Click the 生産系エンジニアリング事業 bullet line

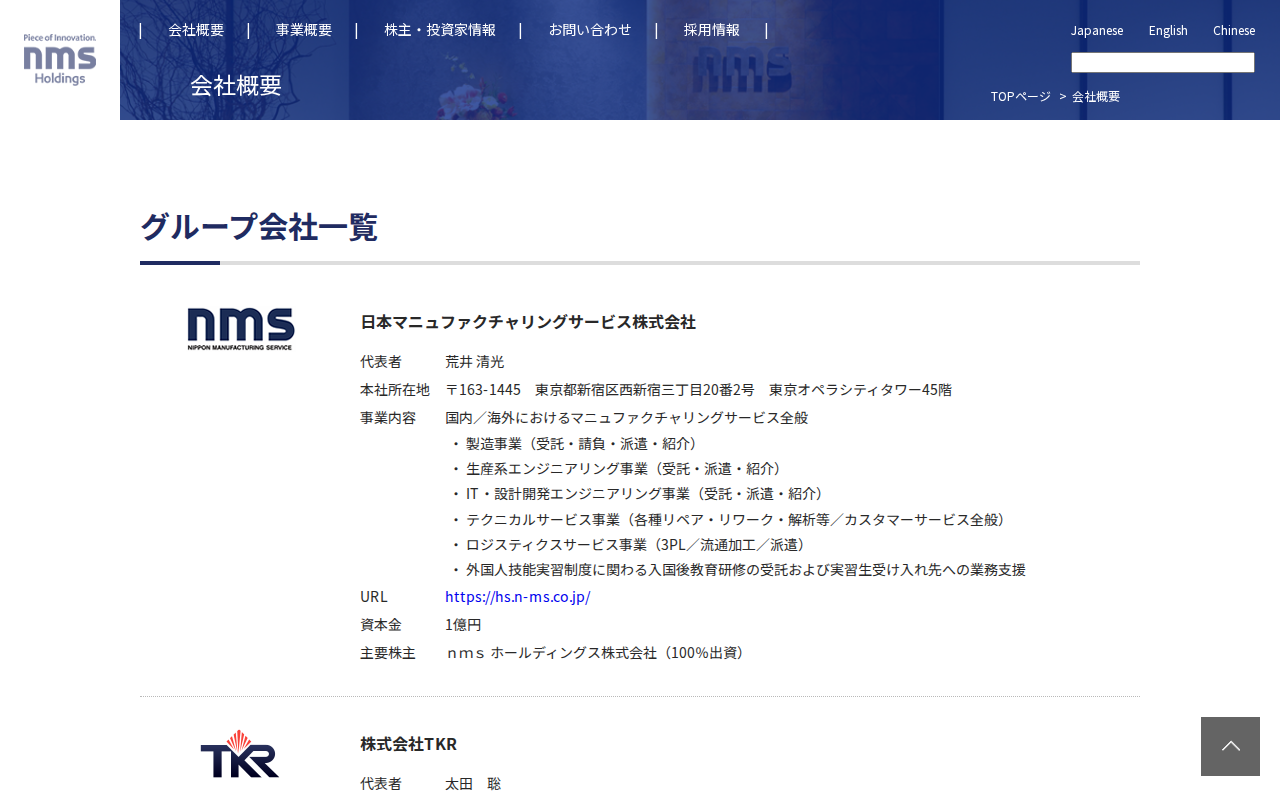616,469
